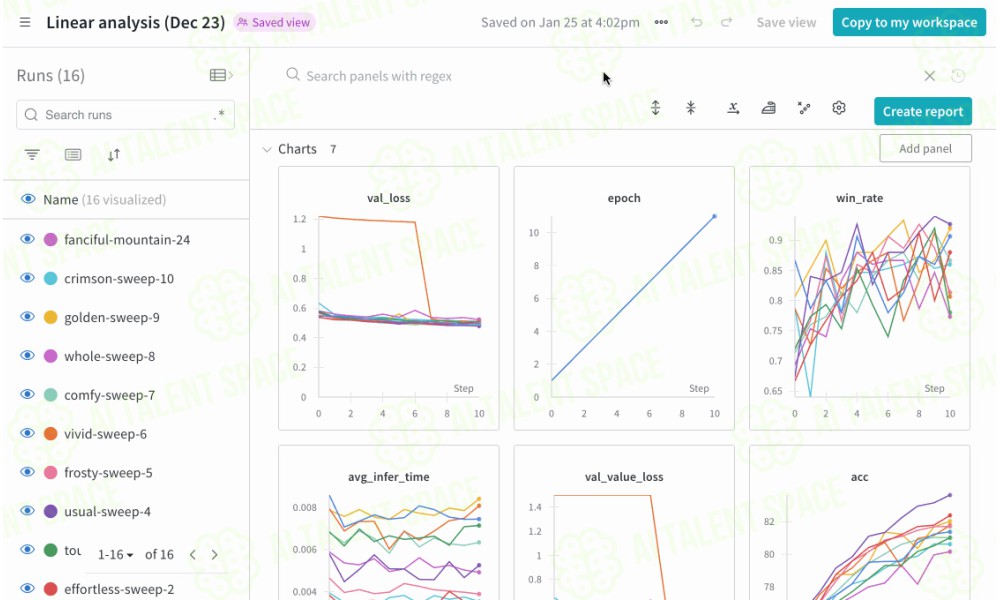Select the acc chart panel
Screen dimensions: 1000x600
pyautogui.click(x=859, y=523)
